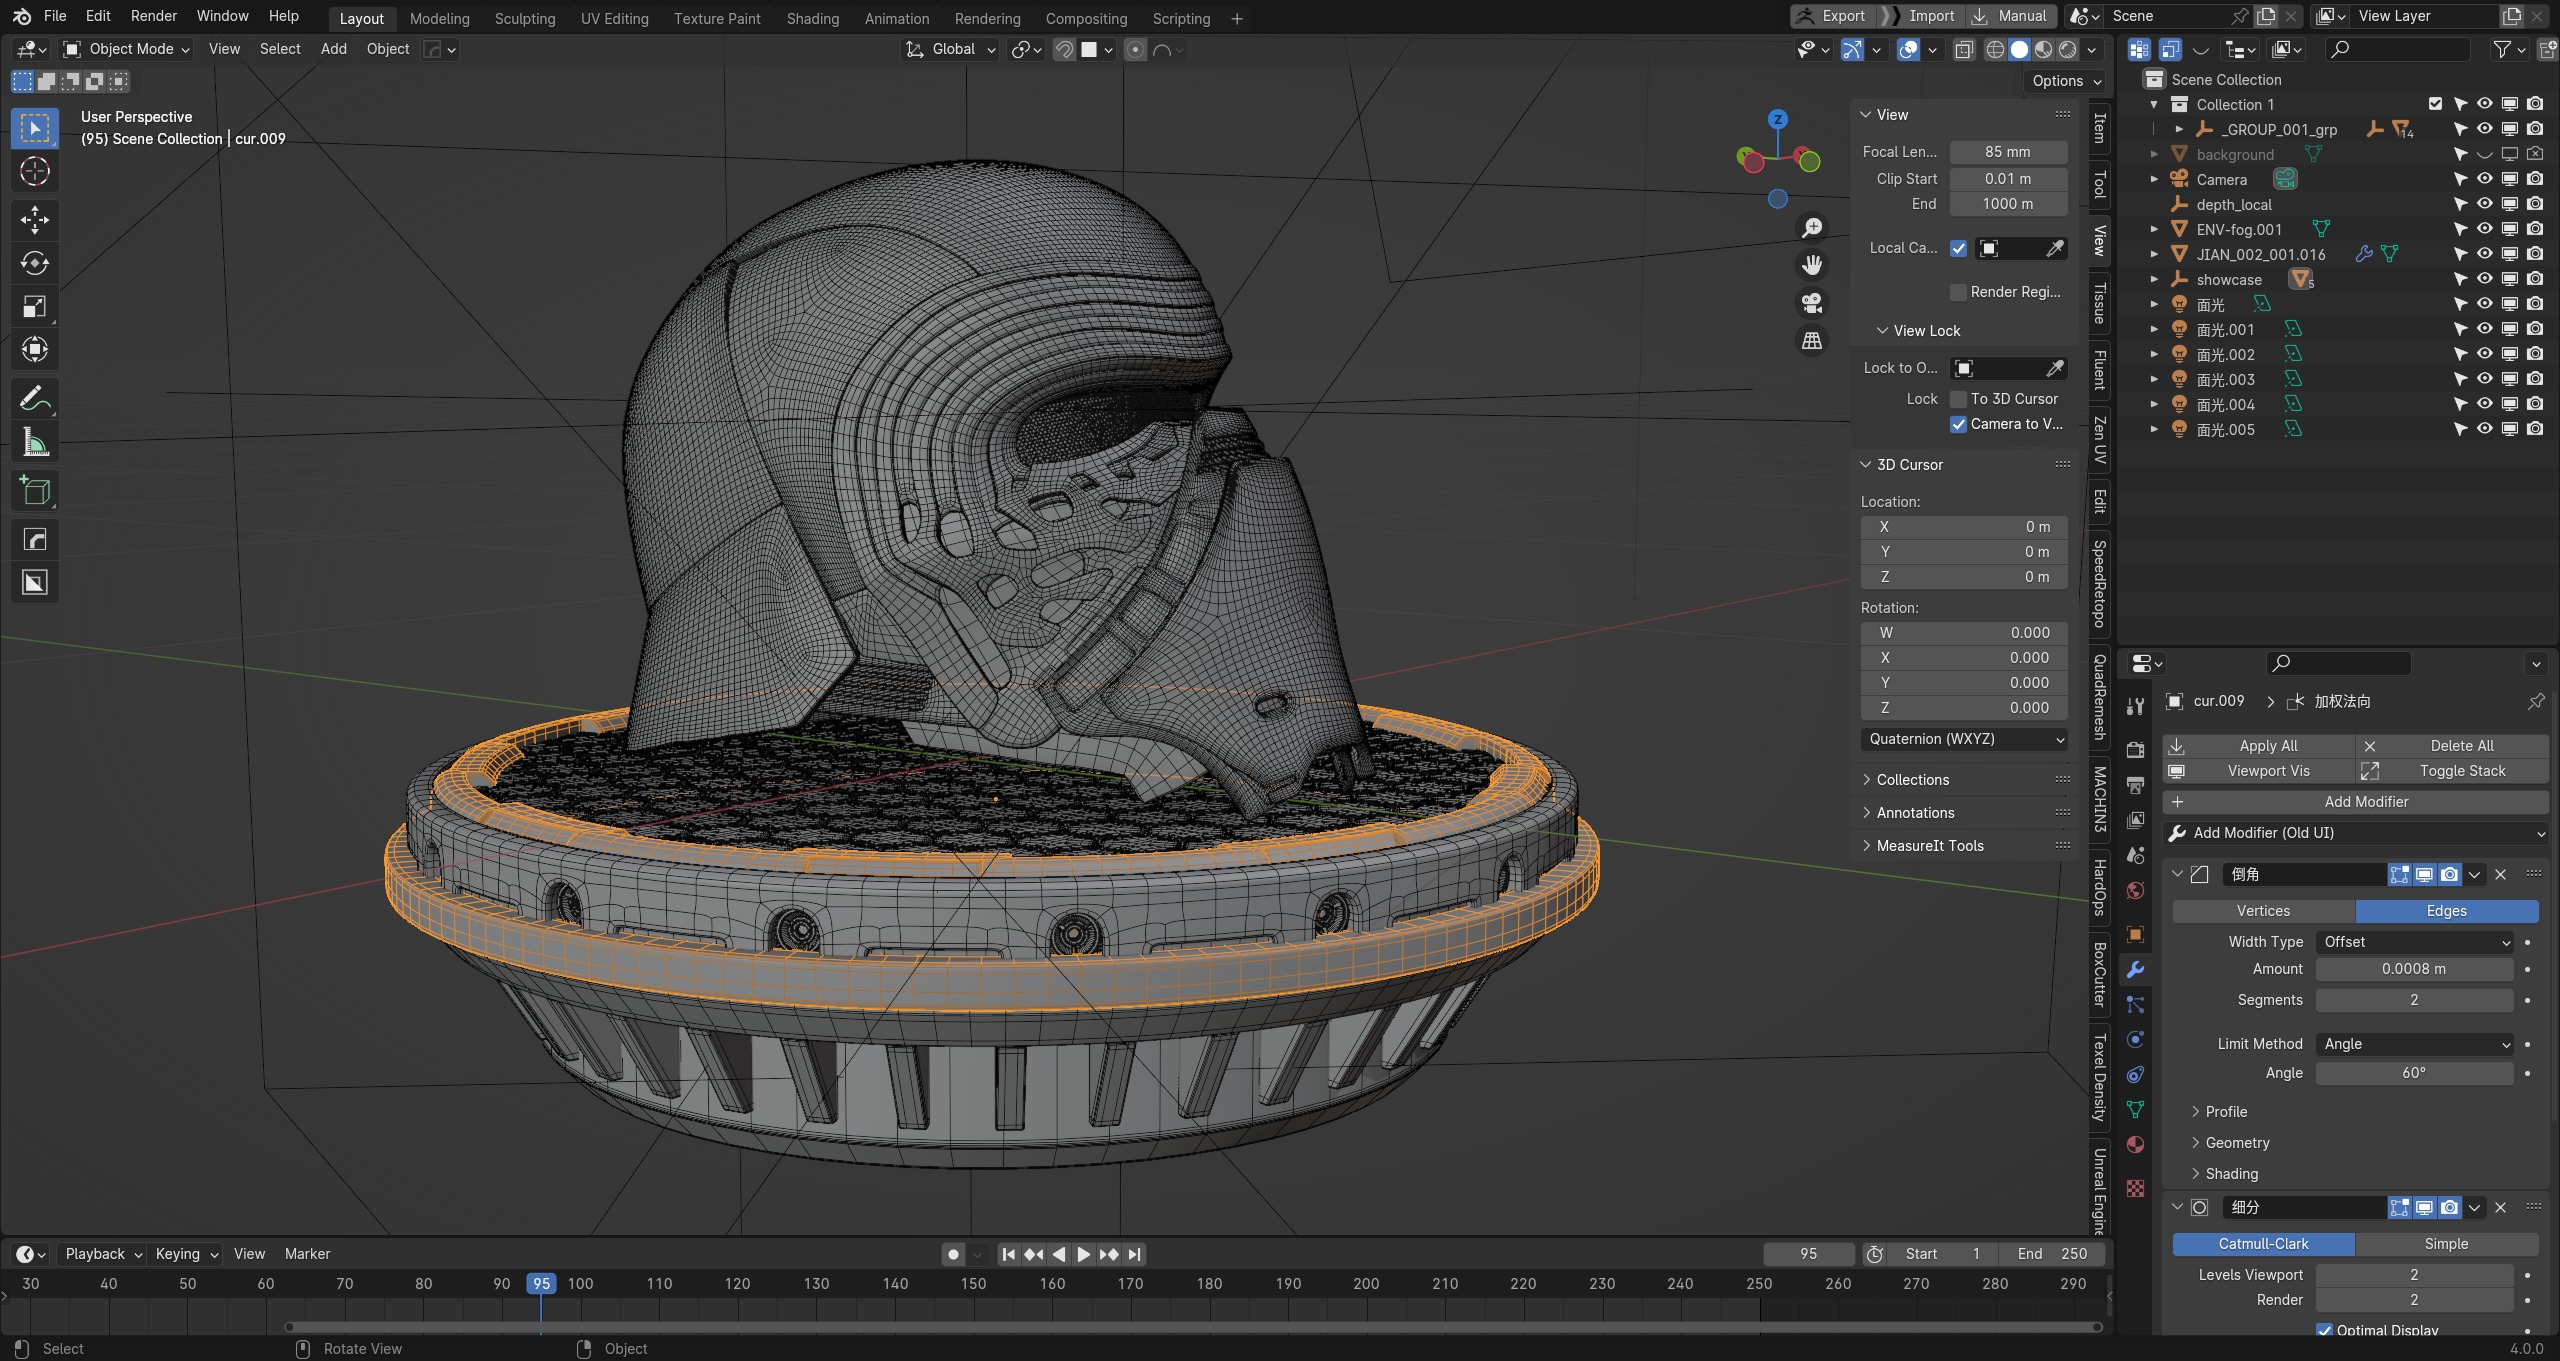
Task: Expand the Annotations panel
Action: [1915, 813]
